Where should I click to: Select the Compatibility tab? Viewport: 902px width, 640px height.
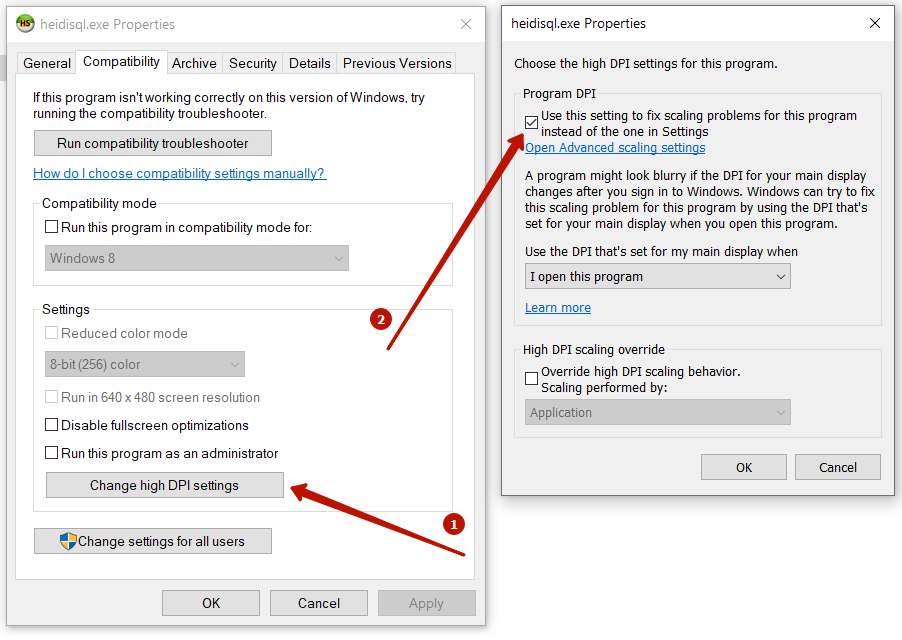tap(121, 62)
